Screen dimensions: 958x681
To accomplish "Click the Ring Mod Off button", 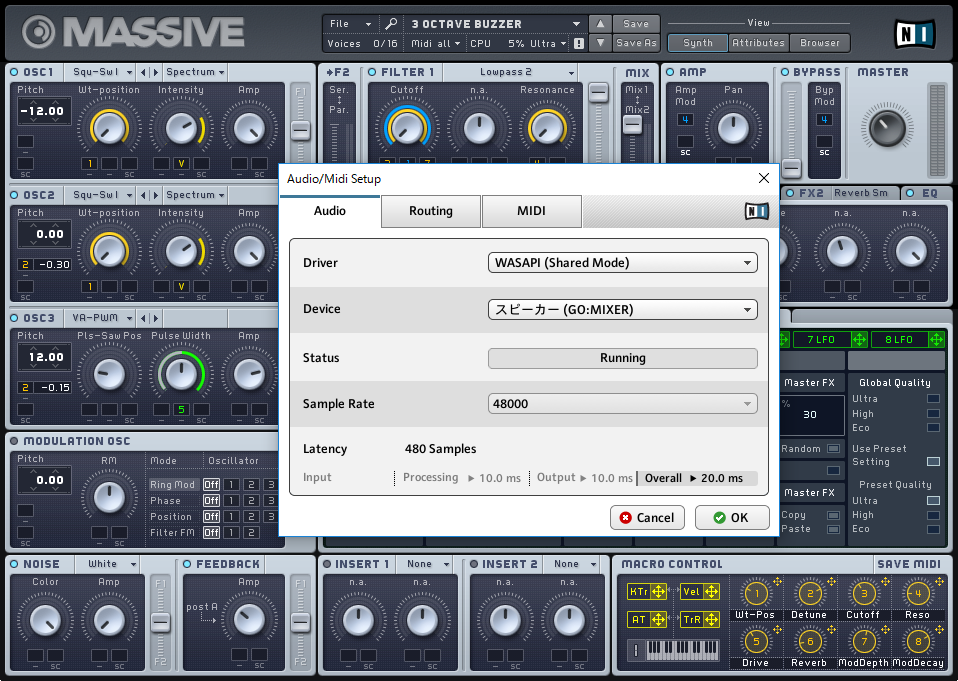I will tap(211, 484).
